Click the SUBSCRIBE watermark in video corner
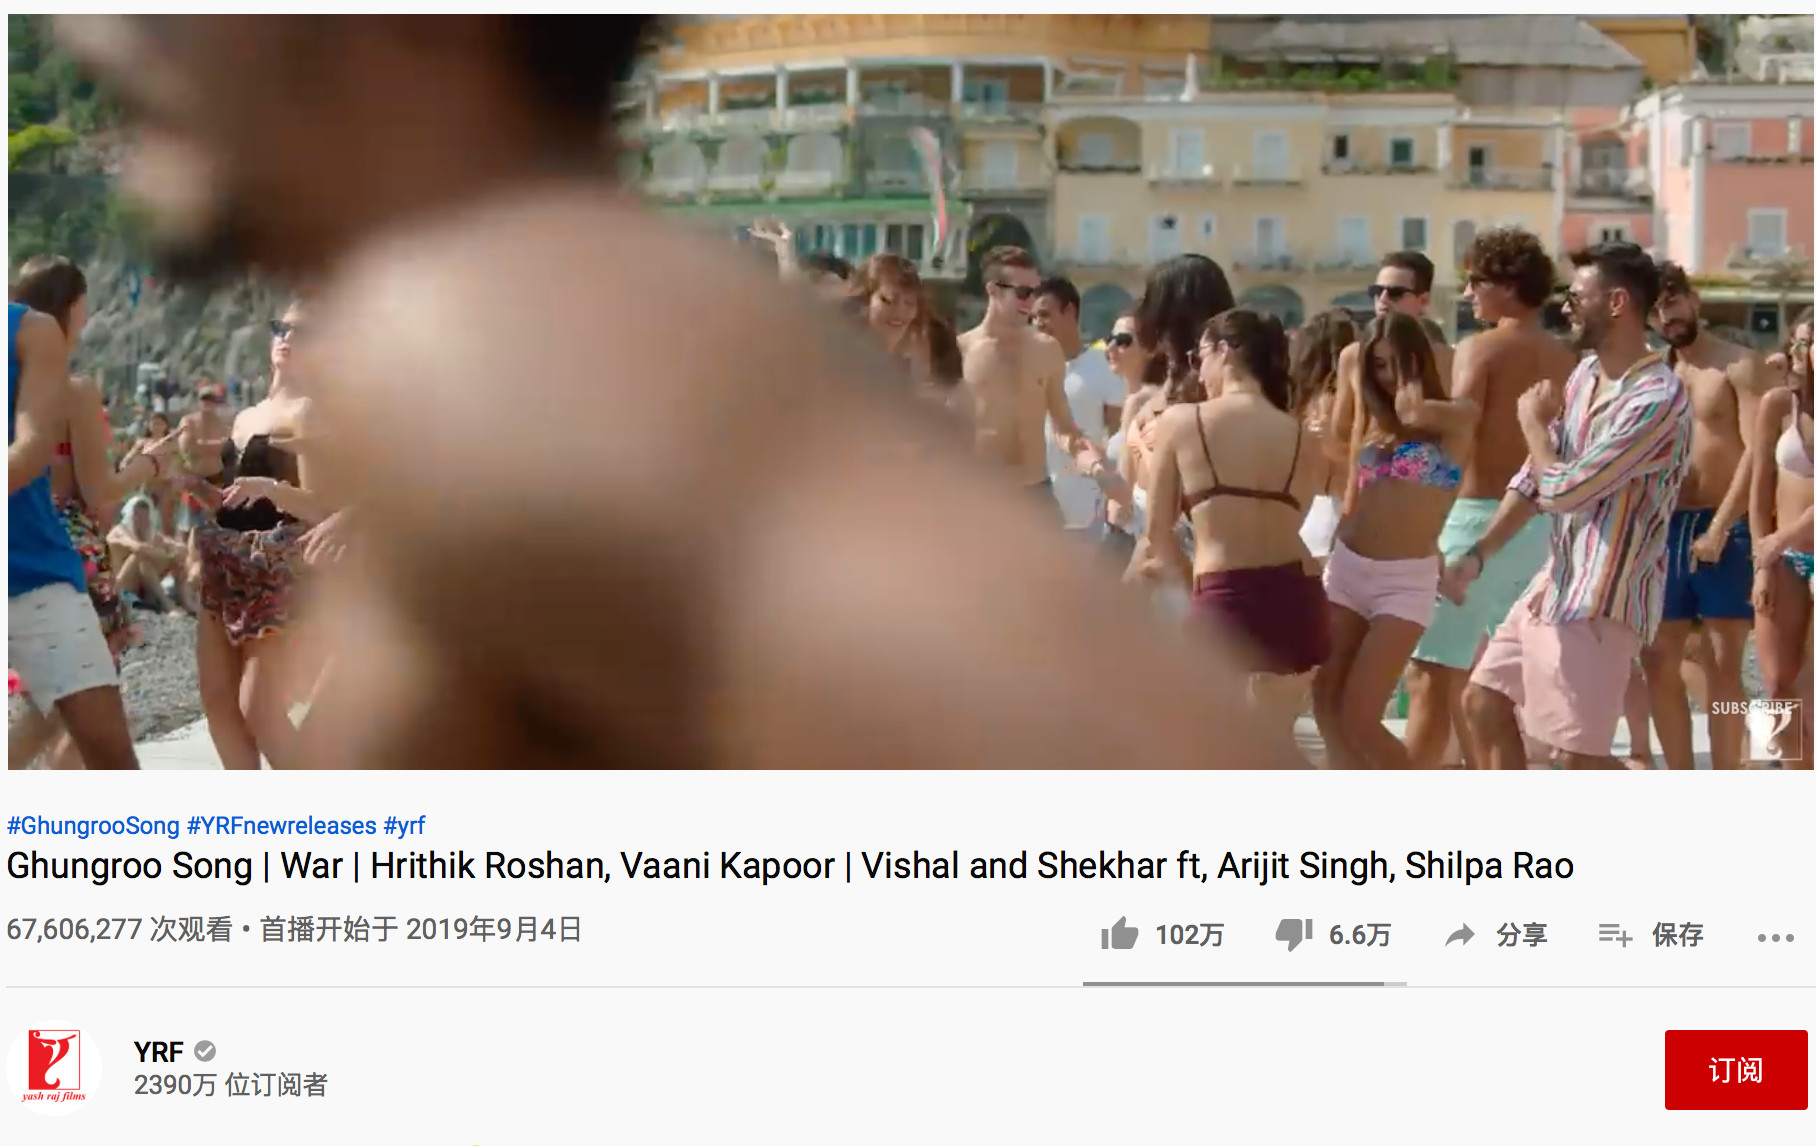The width and height of the screenshot is (1816, 1146). click(1757, 729)
